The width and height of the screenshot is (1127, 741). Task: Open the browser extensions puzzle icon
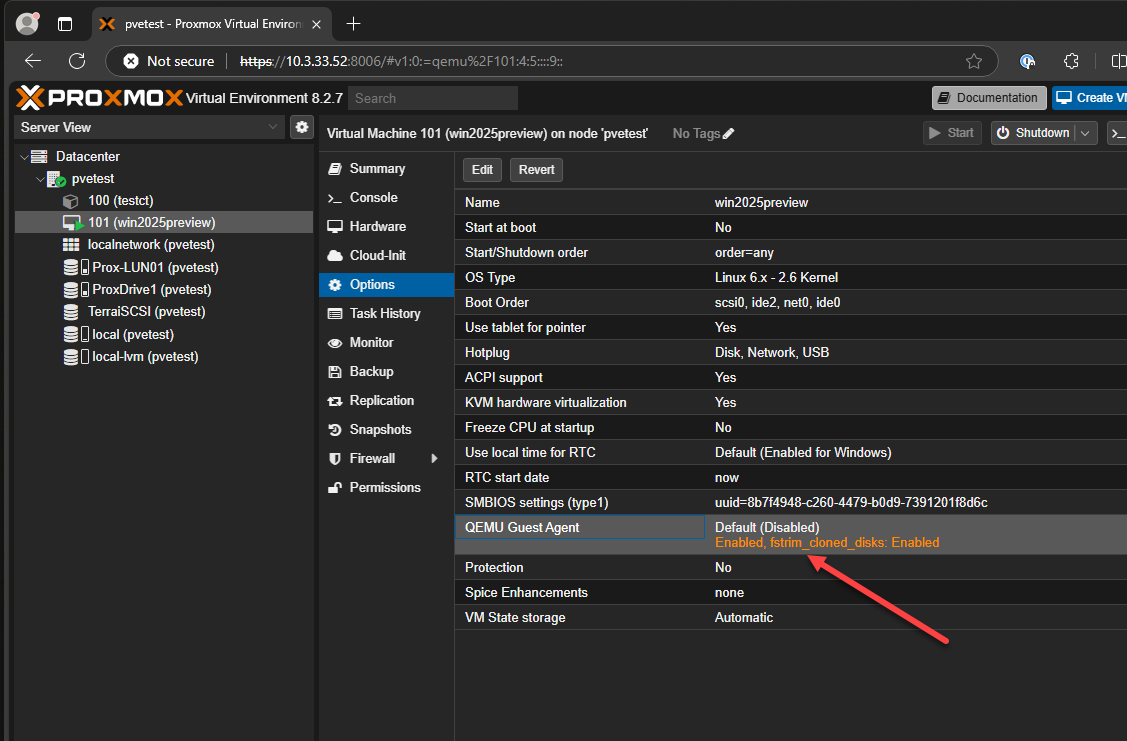pos(1070,61)
